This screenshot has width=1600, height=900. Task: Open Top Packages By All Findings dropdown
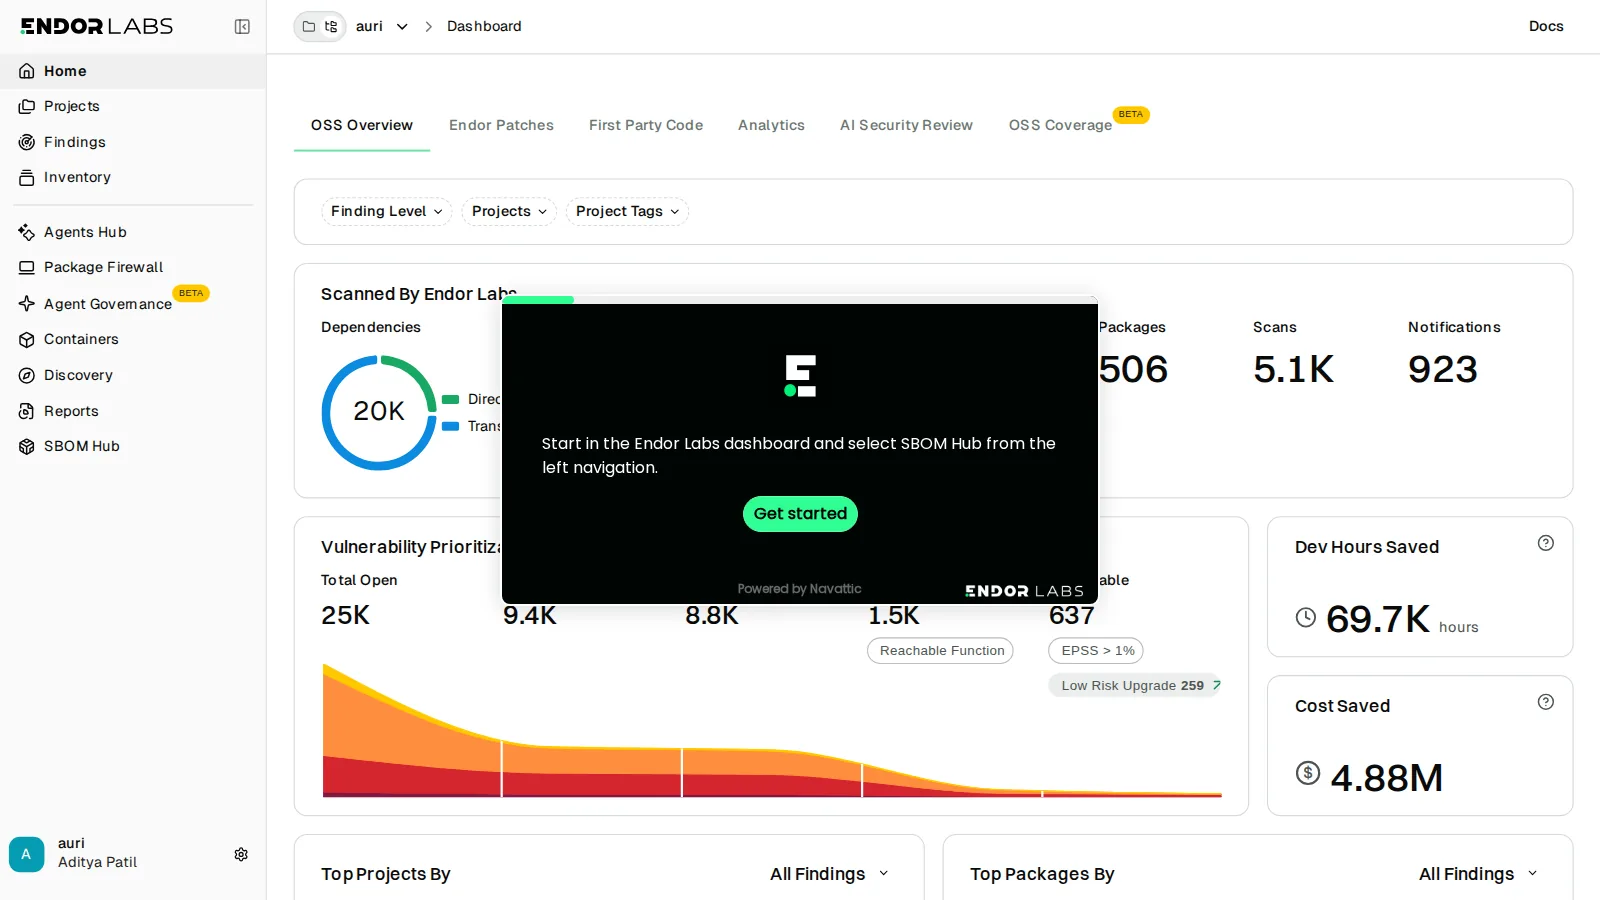pos(1479,874)
